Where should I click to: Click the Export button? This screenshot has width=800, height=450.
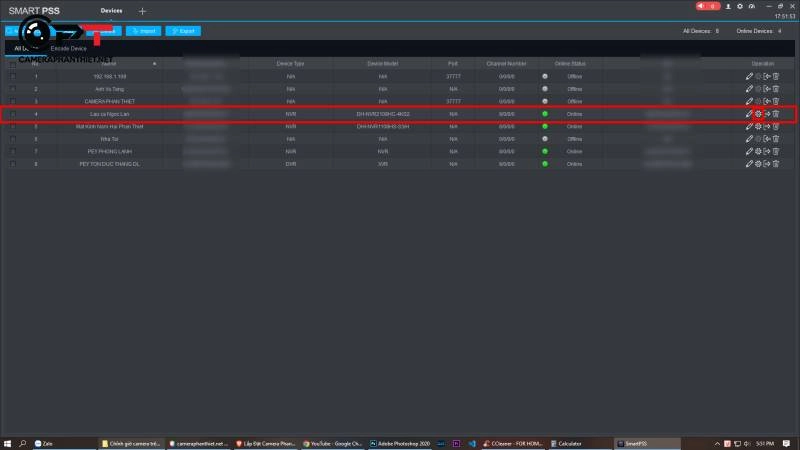click(183, 31)
